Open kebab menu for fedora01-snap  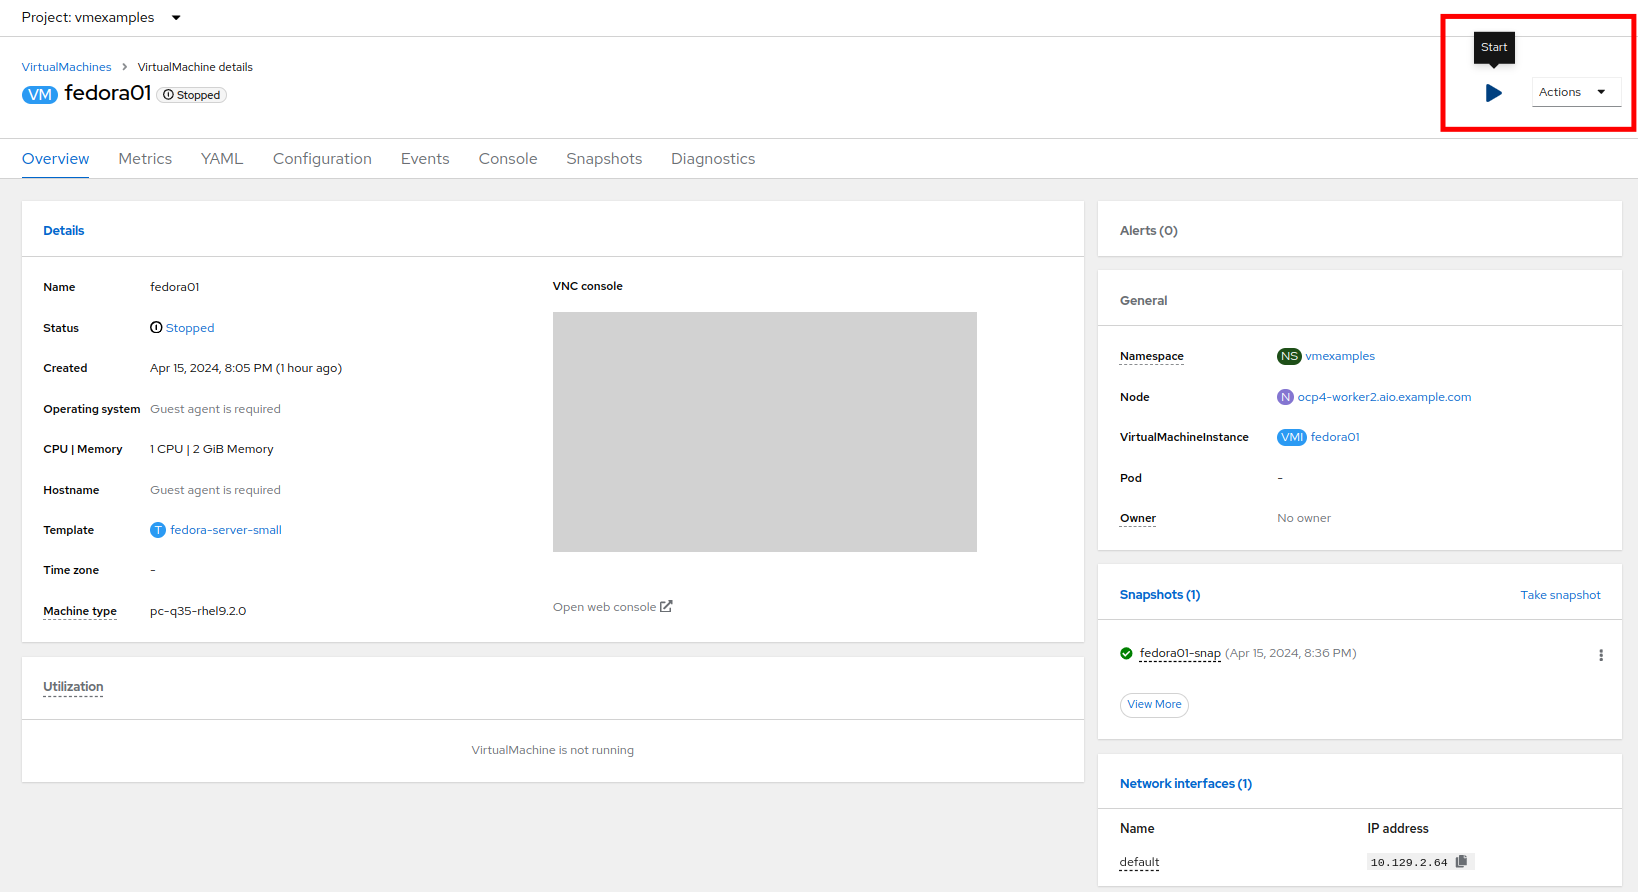(1601, 655)
